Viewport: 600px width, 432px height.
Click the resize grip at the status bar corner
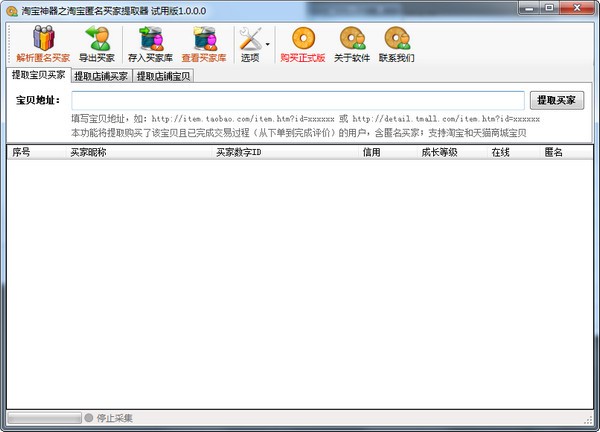tap(588, 420)
